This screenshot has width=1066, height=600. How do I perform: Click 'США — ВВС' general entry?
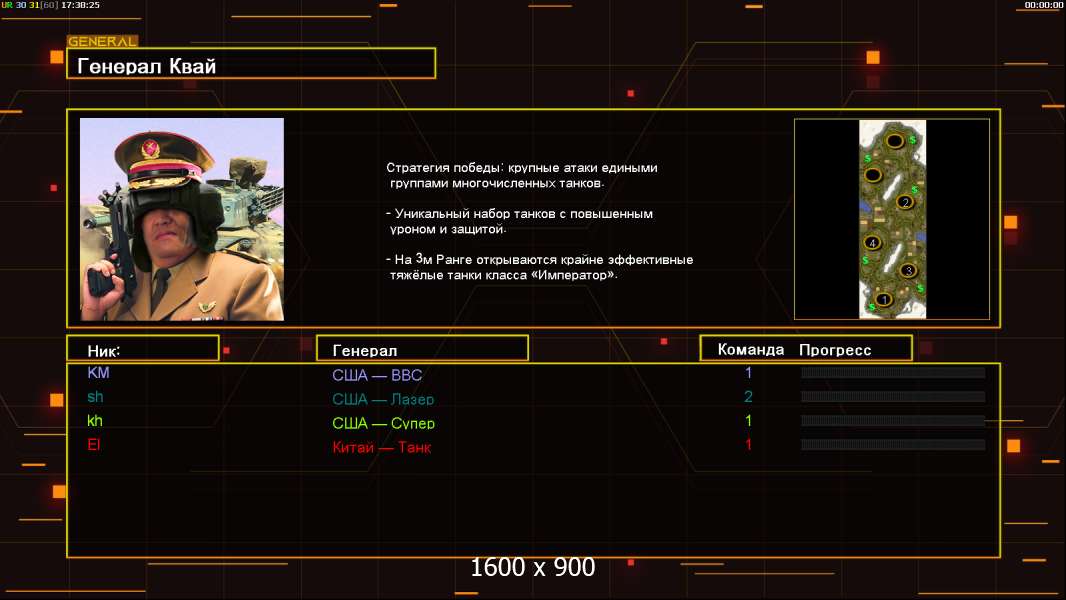(x=377, y=375)
